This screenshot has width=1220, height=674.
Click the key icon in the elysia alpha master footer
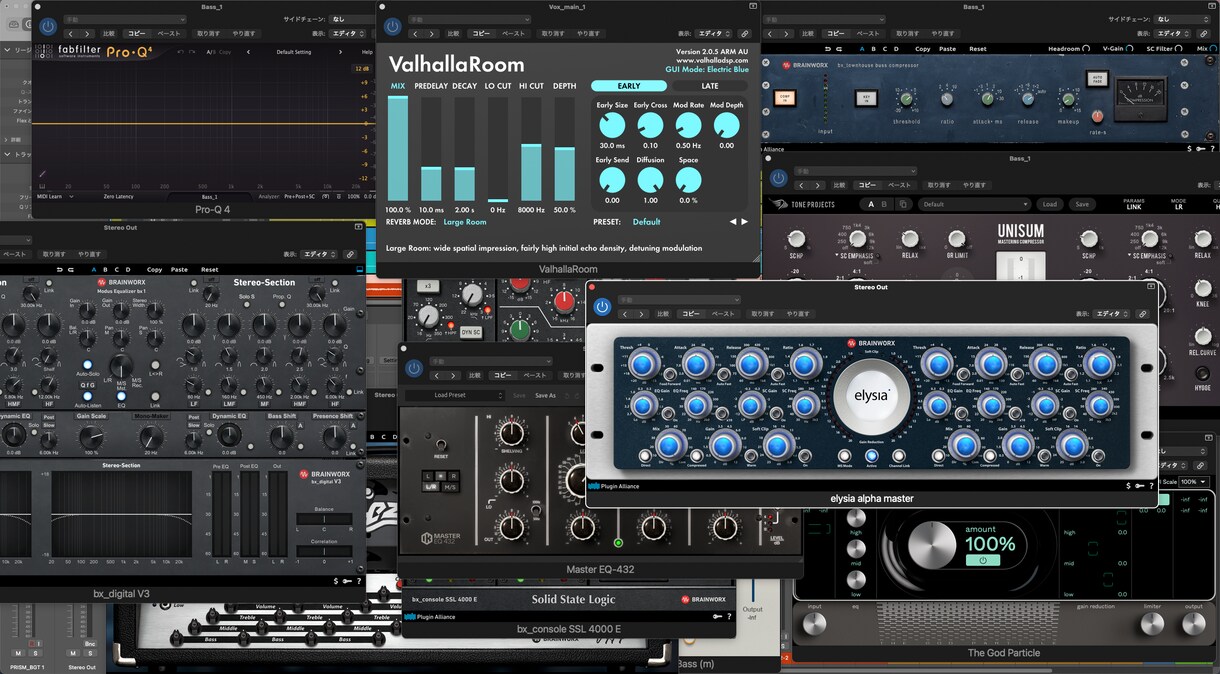(1141, 486)
